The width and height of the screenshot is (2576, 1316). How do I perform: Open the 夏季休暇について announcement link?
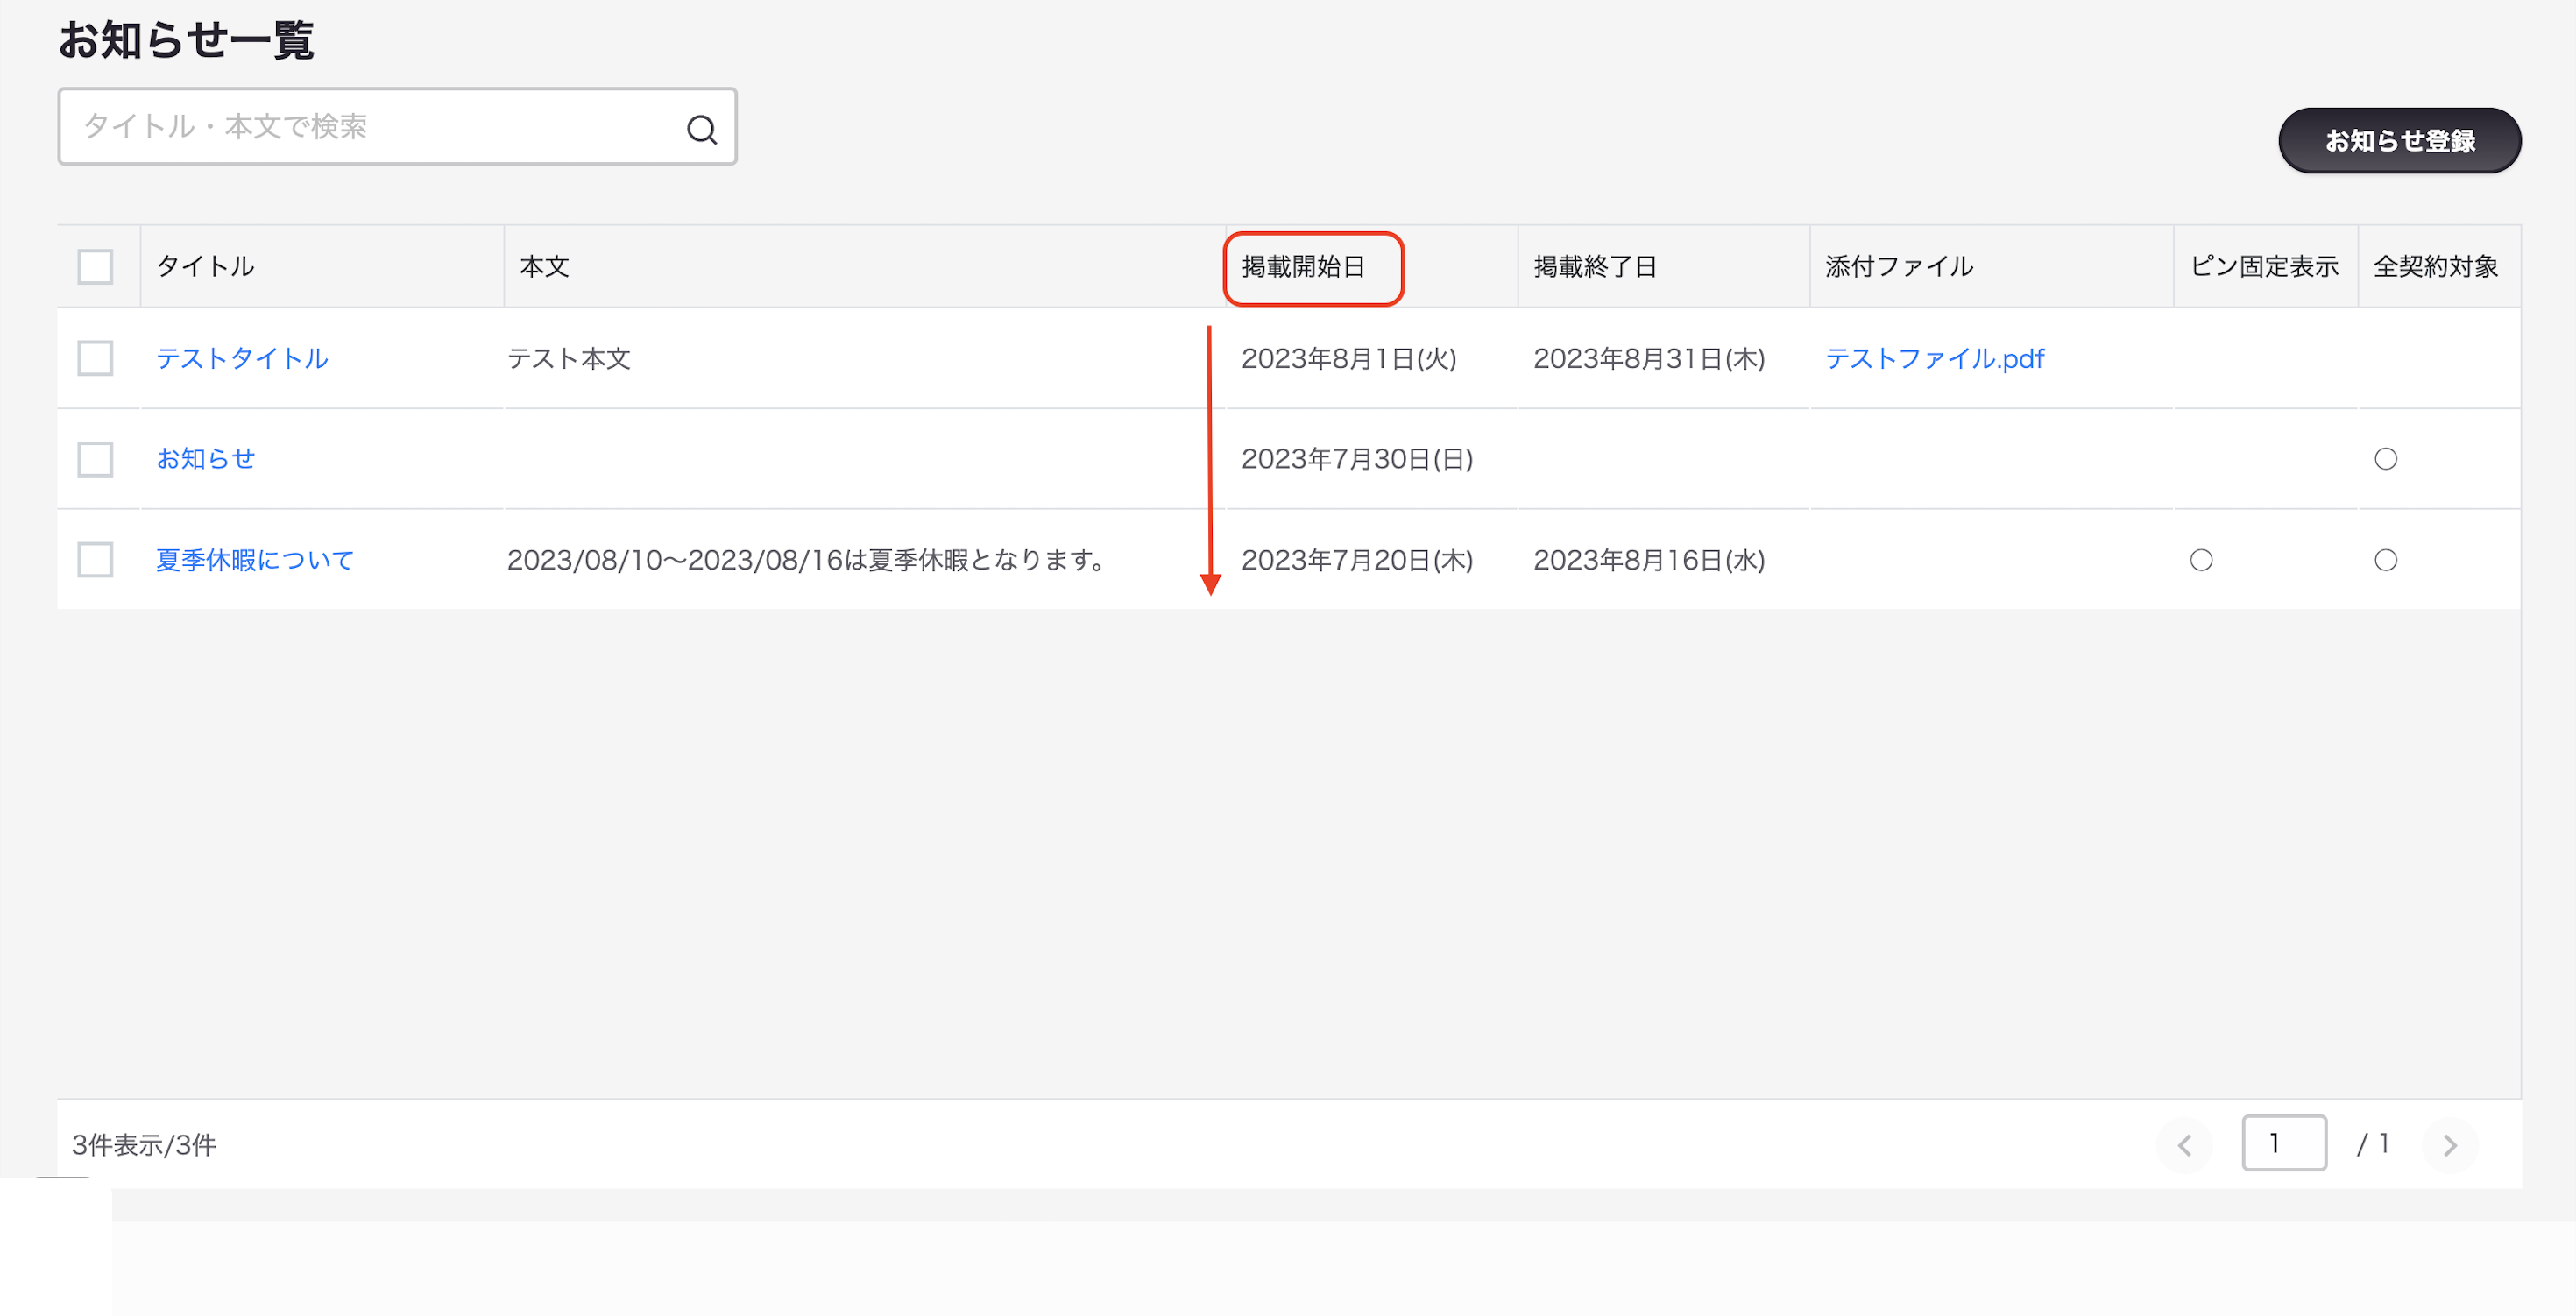[x=255, y=560]
